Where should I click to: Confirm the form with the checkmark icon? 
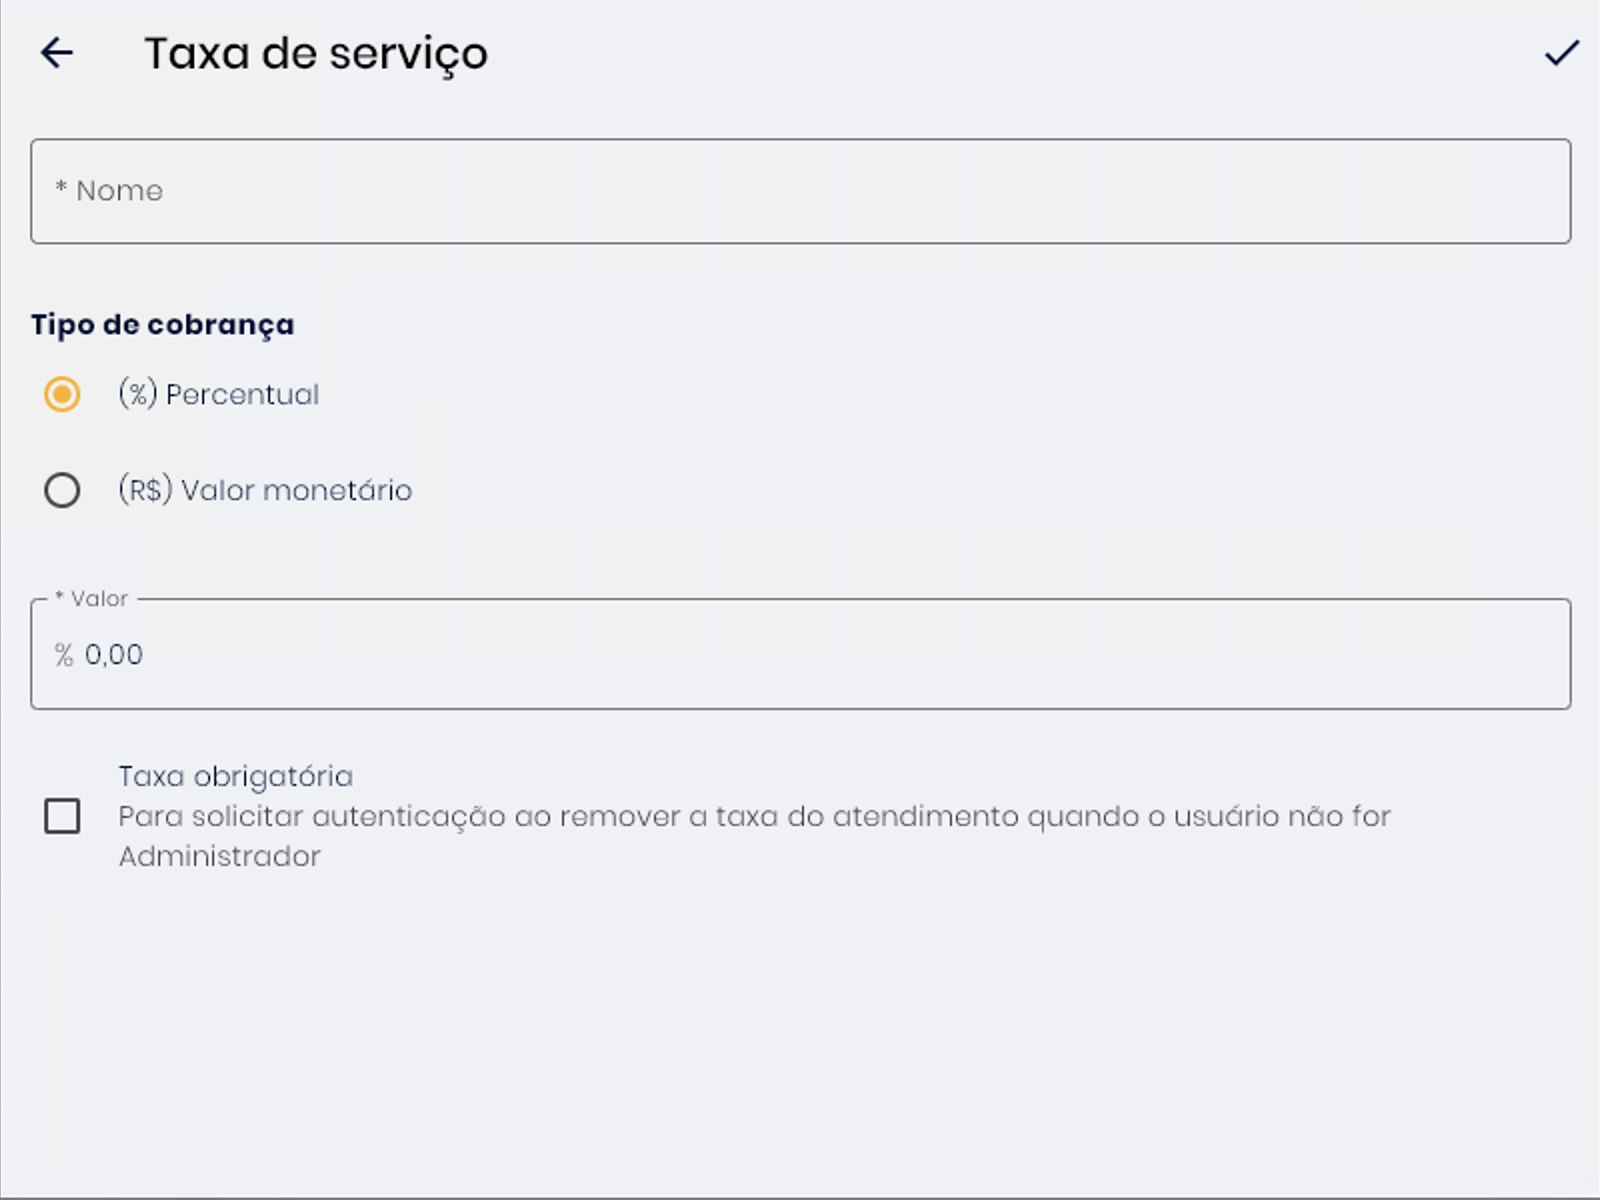(1561, 53)
